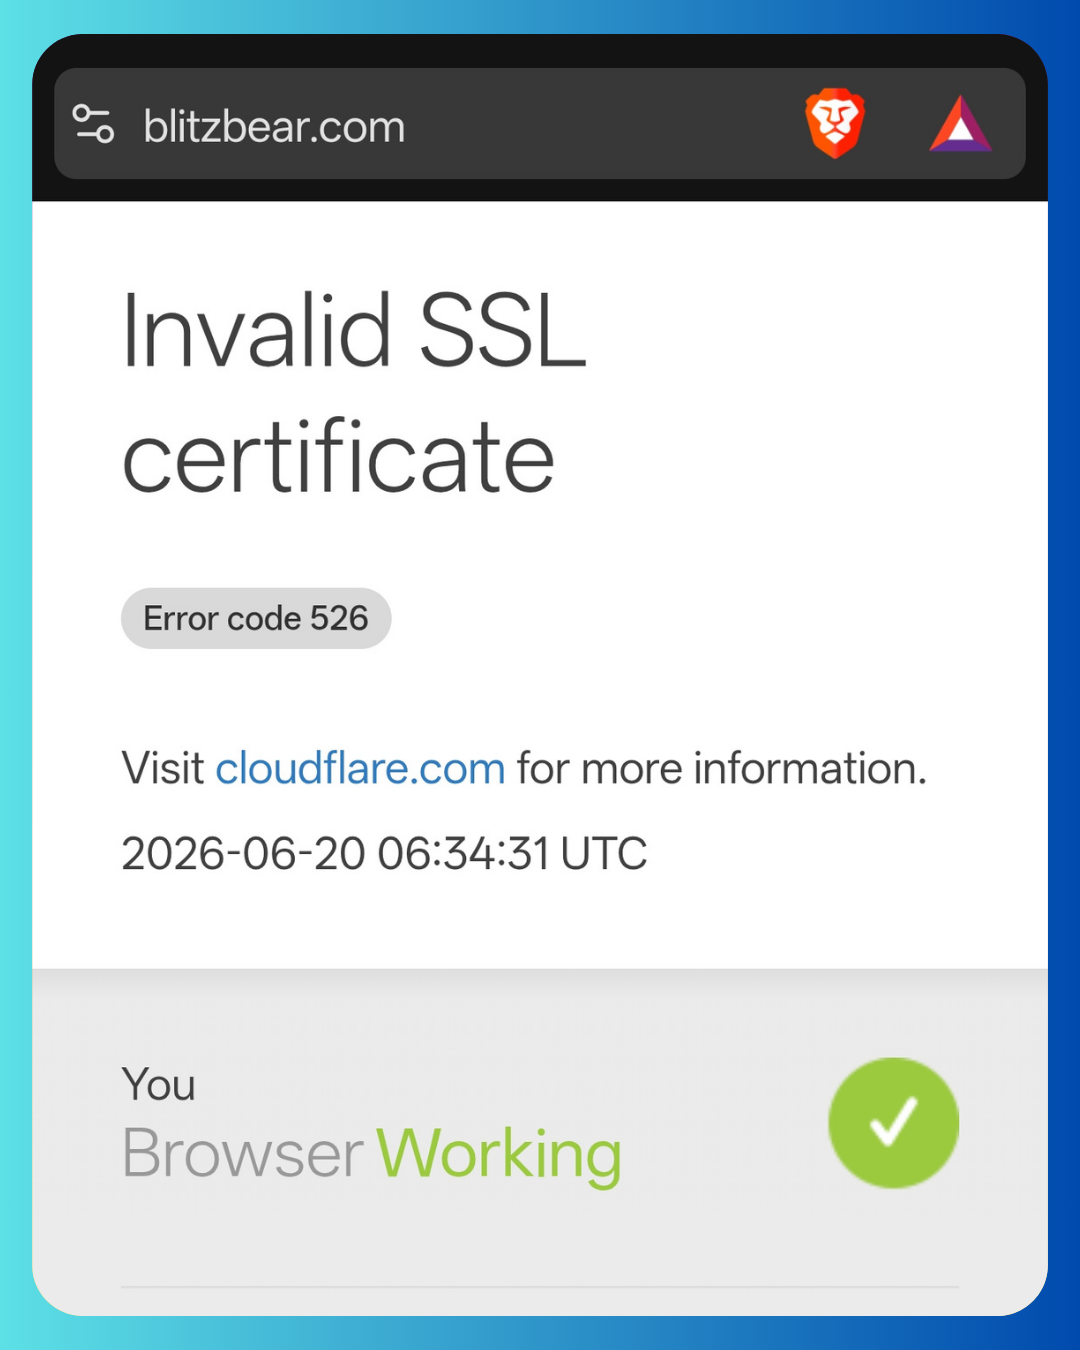
Task: Select the blitzbear.com address field
Action: pos(540,124)
